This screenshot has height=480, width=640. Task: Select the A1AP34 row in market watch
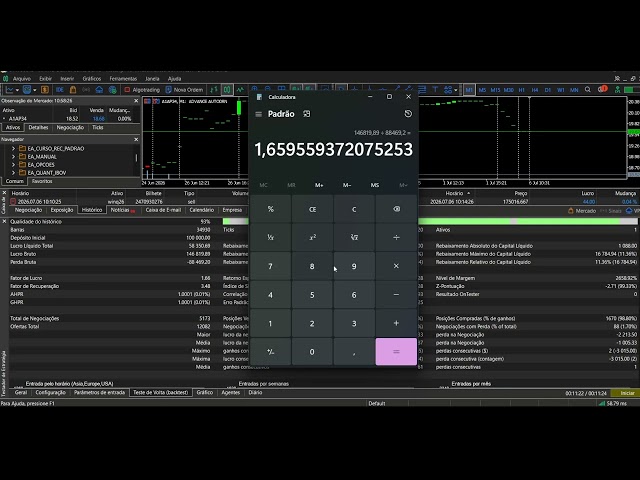69,119
